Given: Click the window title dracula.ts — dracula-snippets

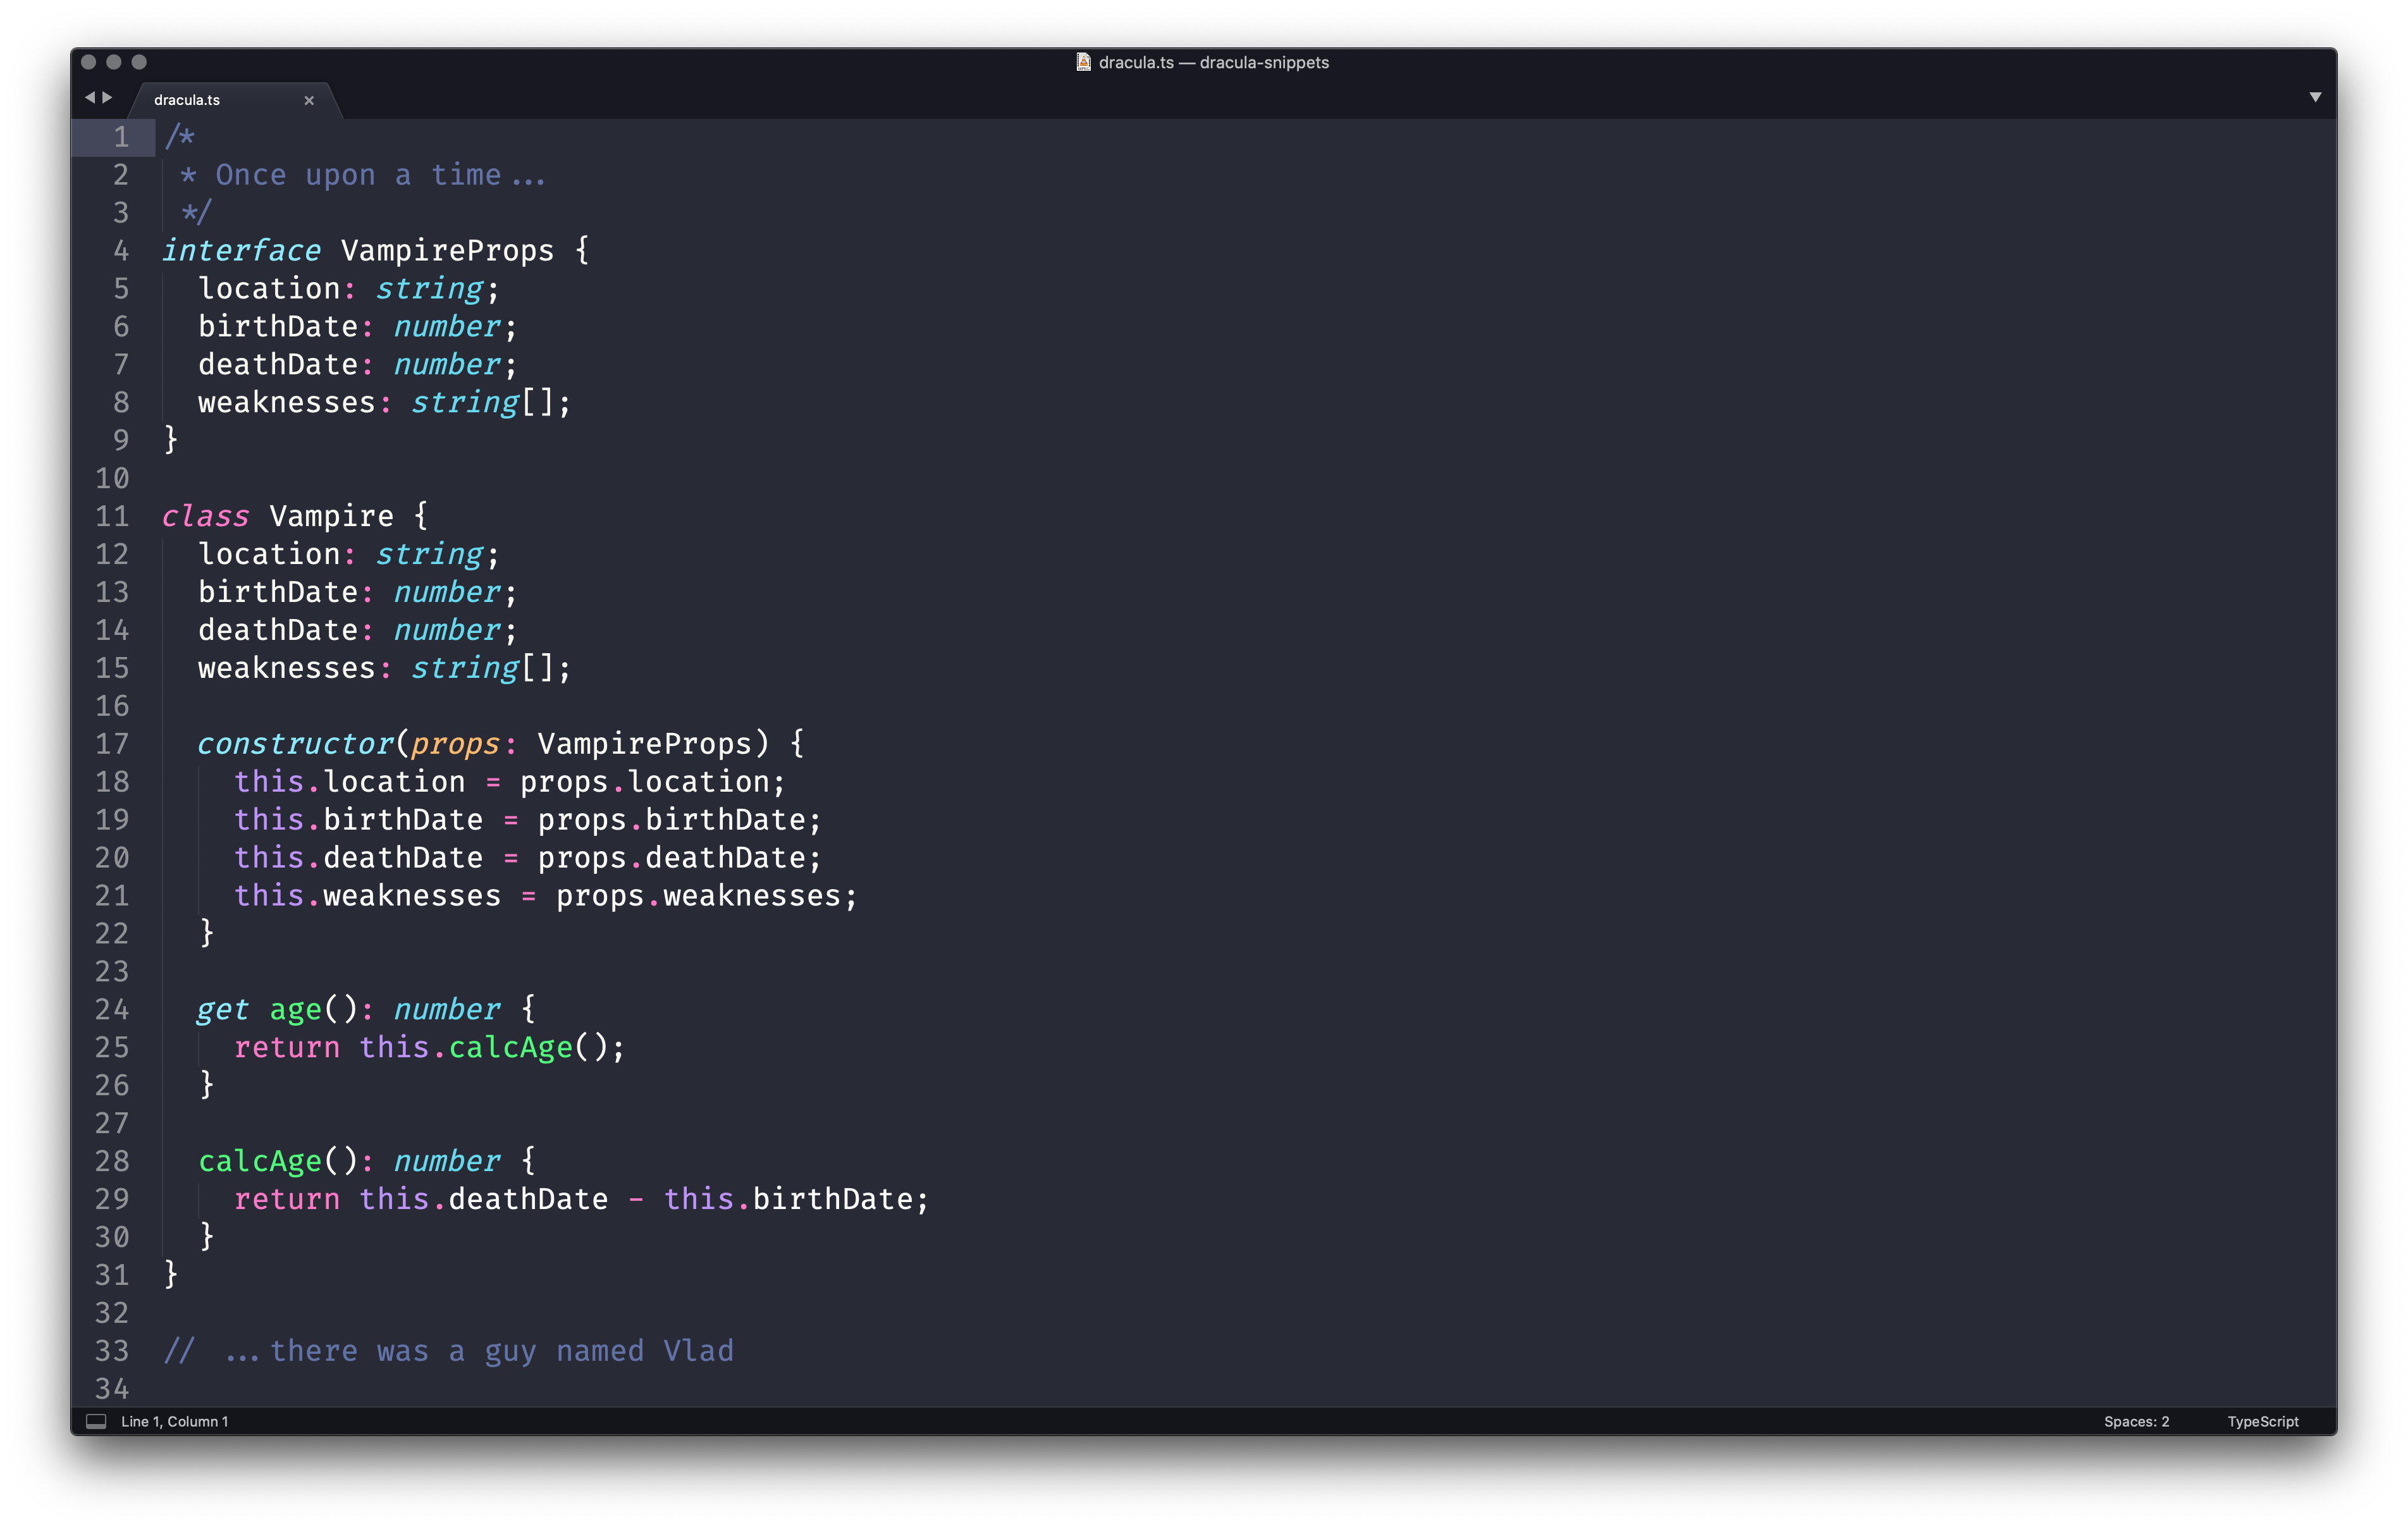Looking at the screenshot, I should pos(1213,62).
